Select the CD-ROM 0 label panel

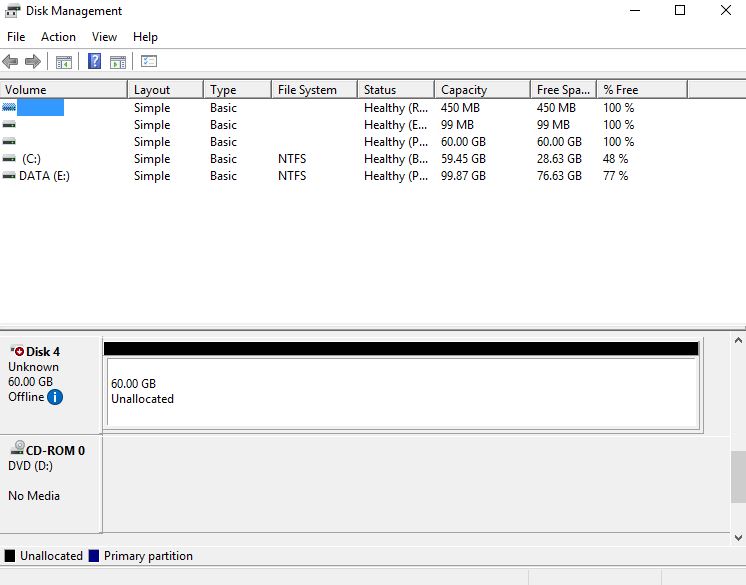(x=50, y=484)
